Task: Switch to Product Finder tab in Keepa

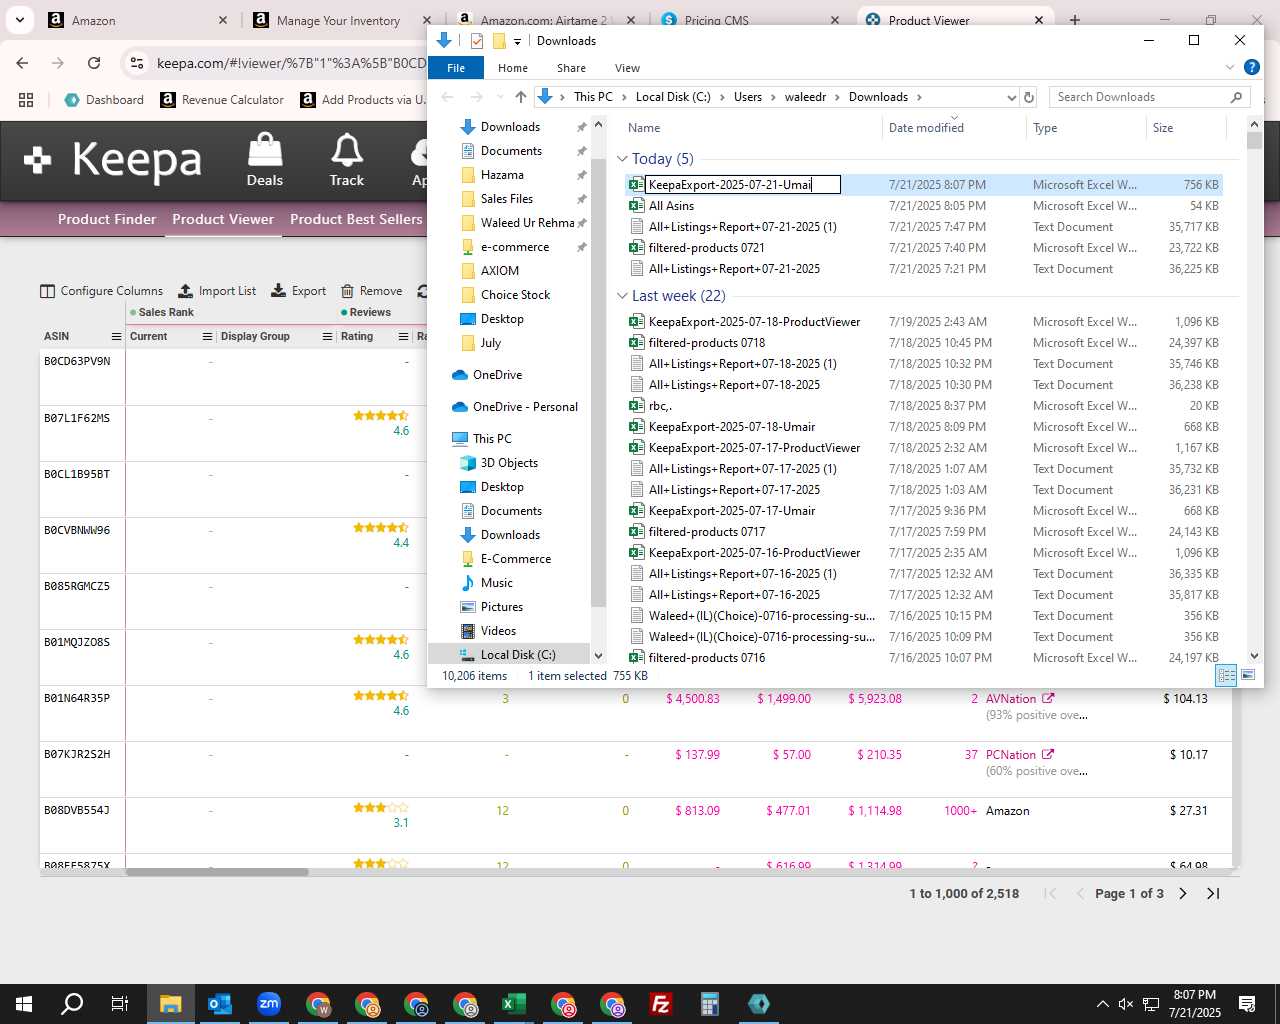Action: tap(107, 219)
